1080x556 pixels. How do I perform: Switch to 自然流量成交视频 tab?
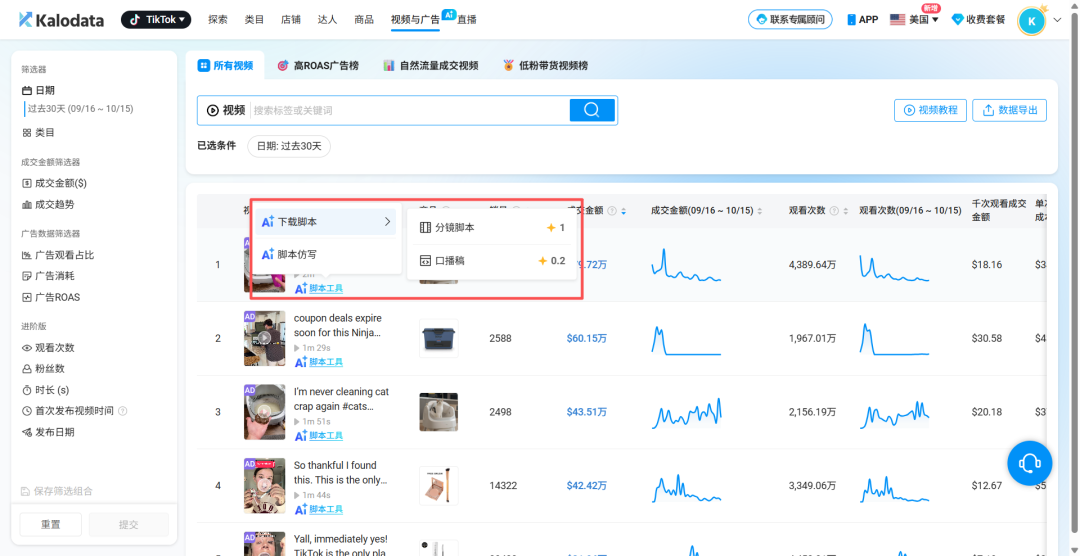(x=430, y=65)
